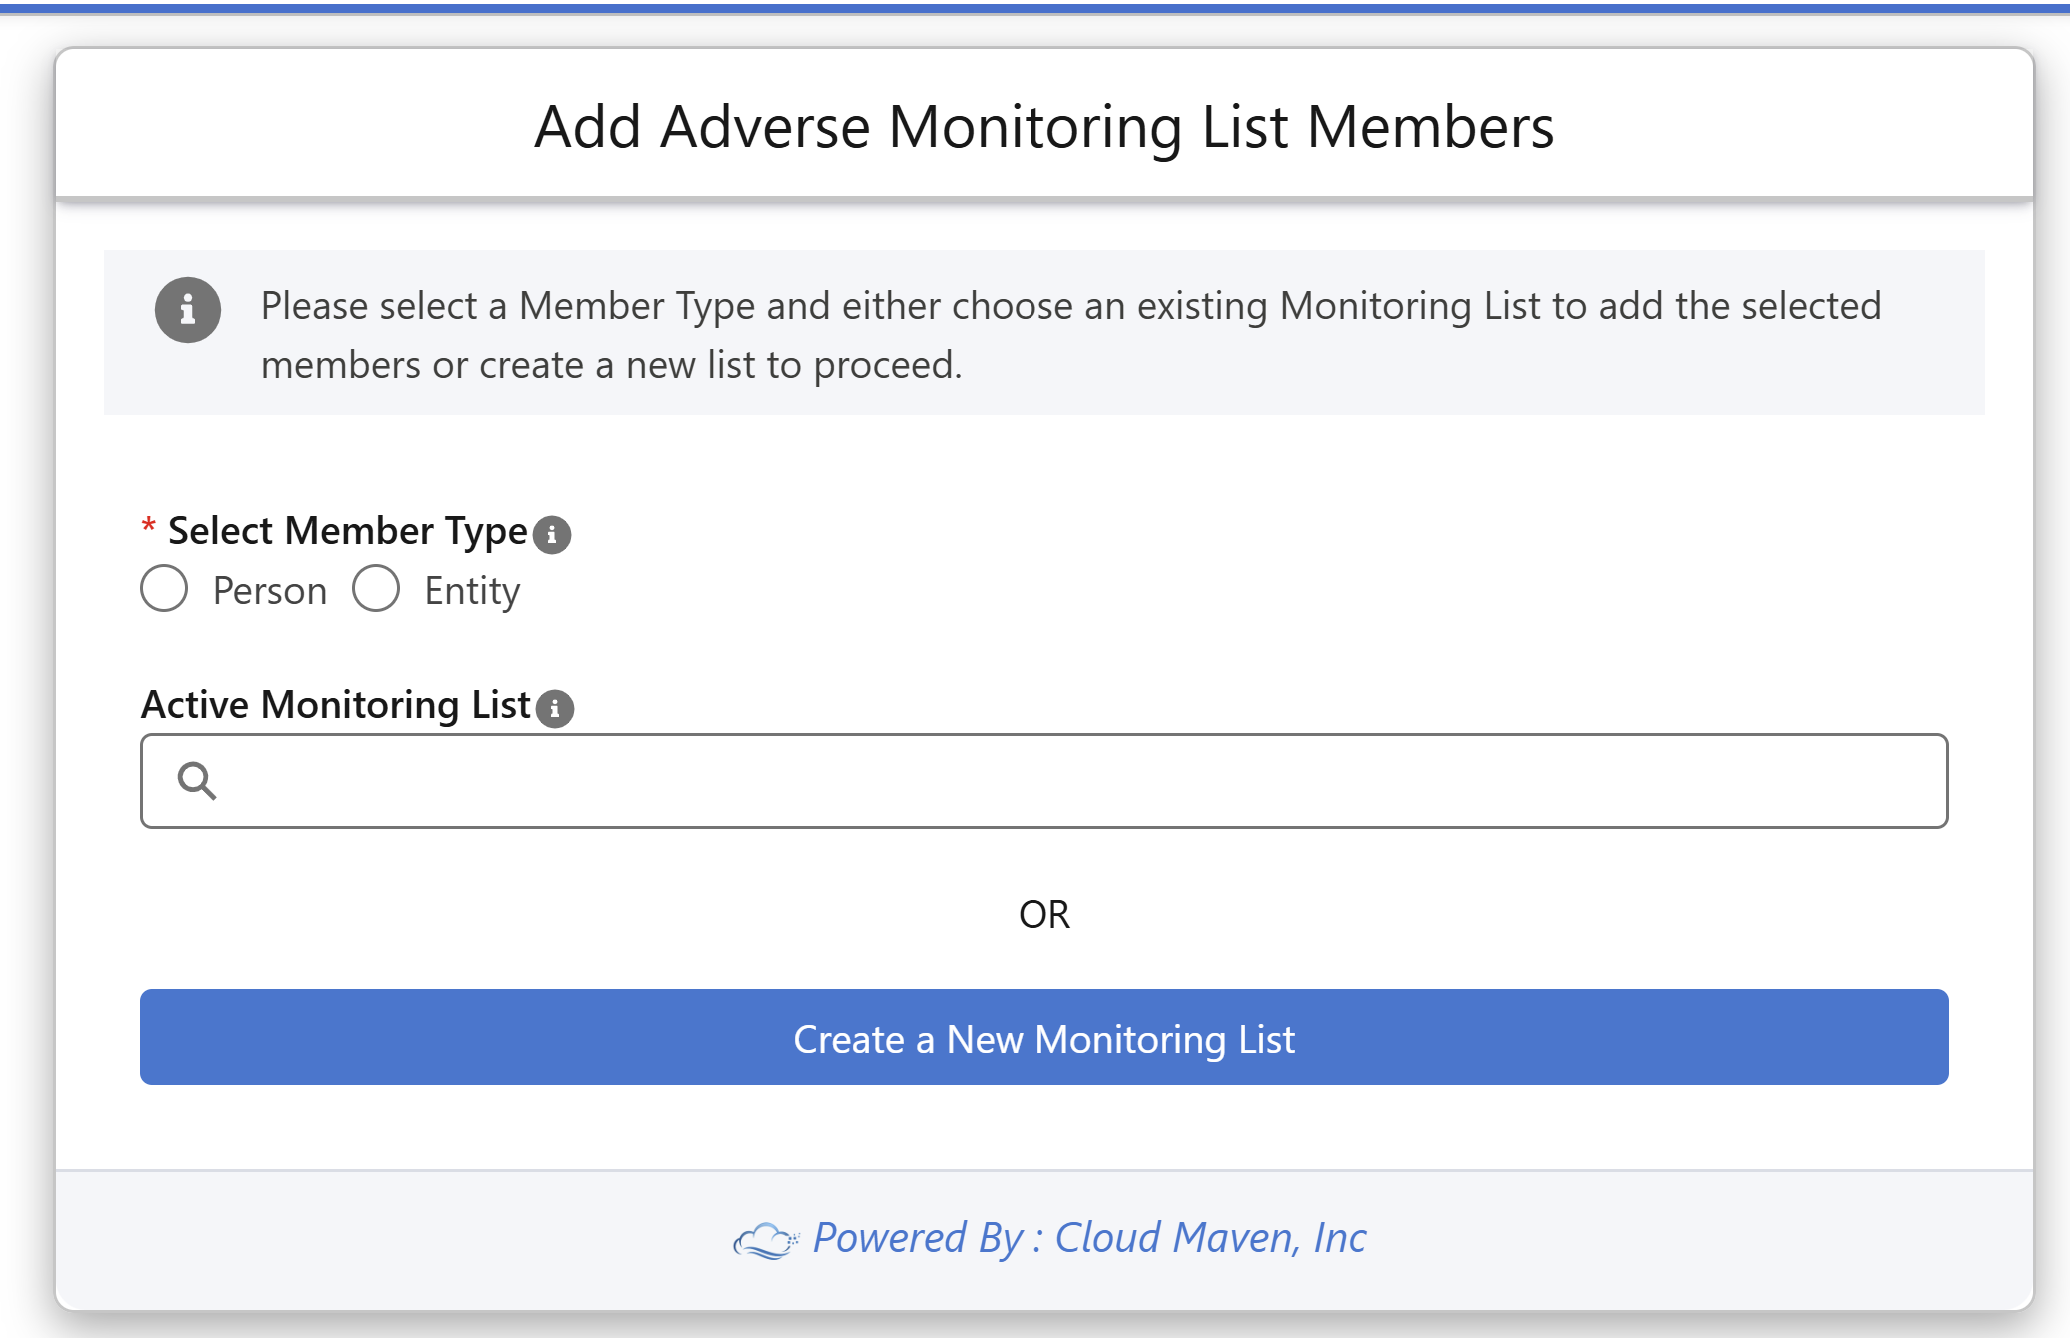Click Create a New Monitoring List button
Screen dimensions: 2070x1338
(x=1044, y=1037)
